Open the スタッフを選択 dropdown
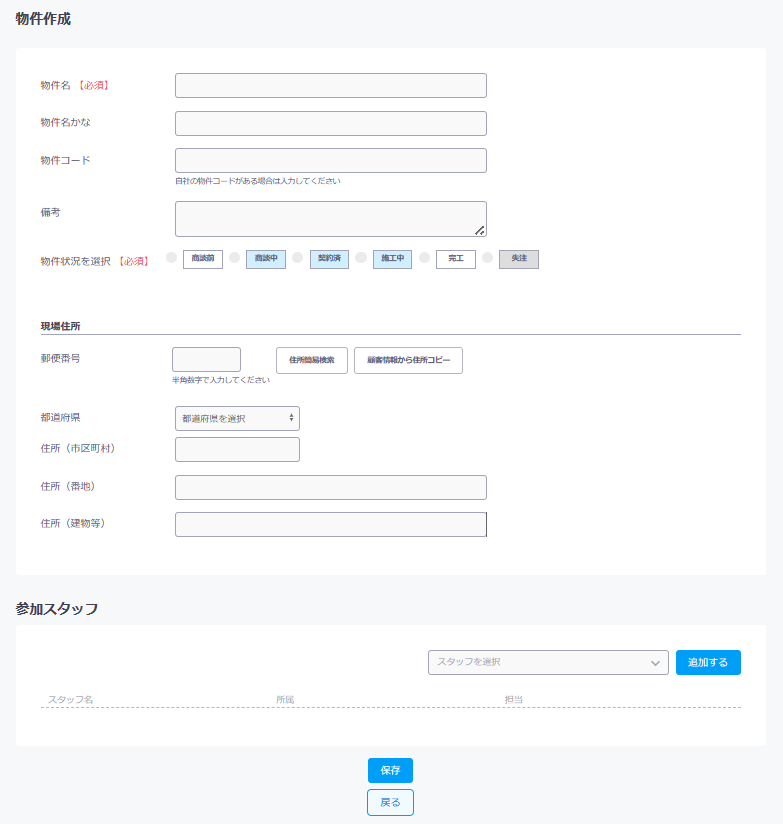 click(548, 662)
